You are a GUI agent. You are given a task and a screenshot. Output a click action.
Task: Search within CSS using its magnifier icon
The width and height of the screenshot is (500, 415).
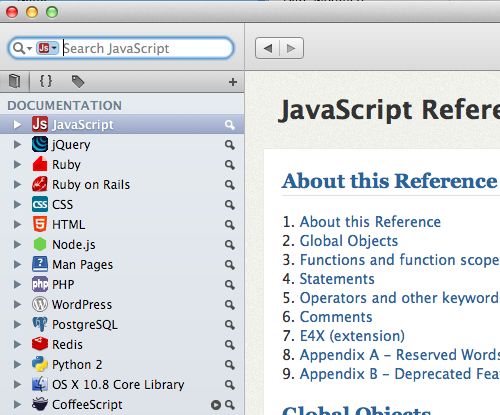point(230,205)
